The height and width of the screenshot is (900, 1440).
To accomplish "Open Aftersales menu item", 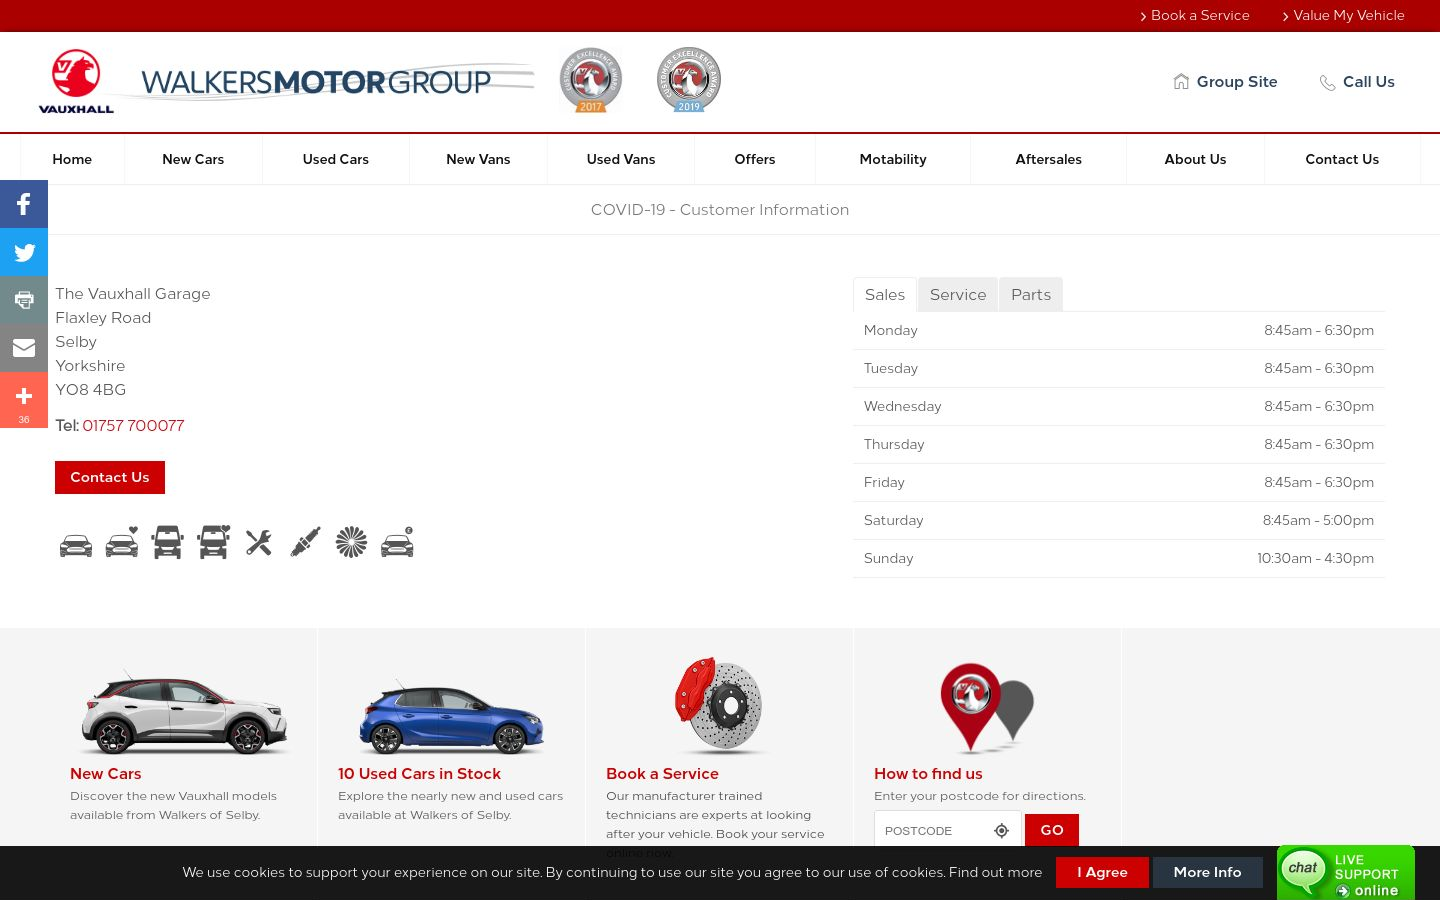I will point(1049,159).
